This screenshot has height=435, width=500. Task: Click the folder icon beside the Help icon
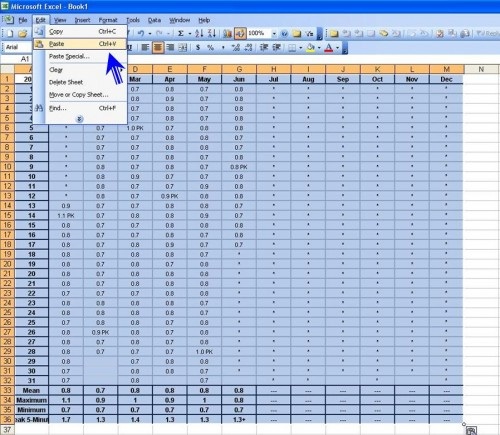(x=297, y=33)
